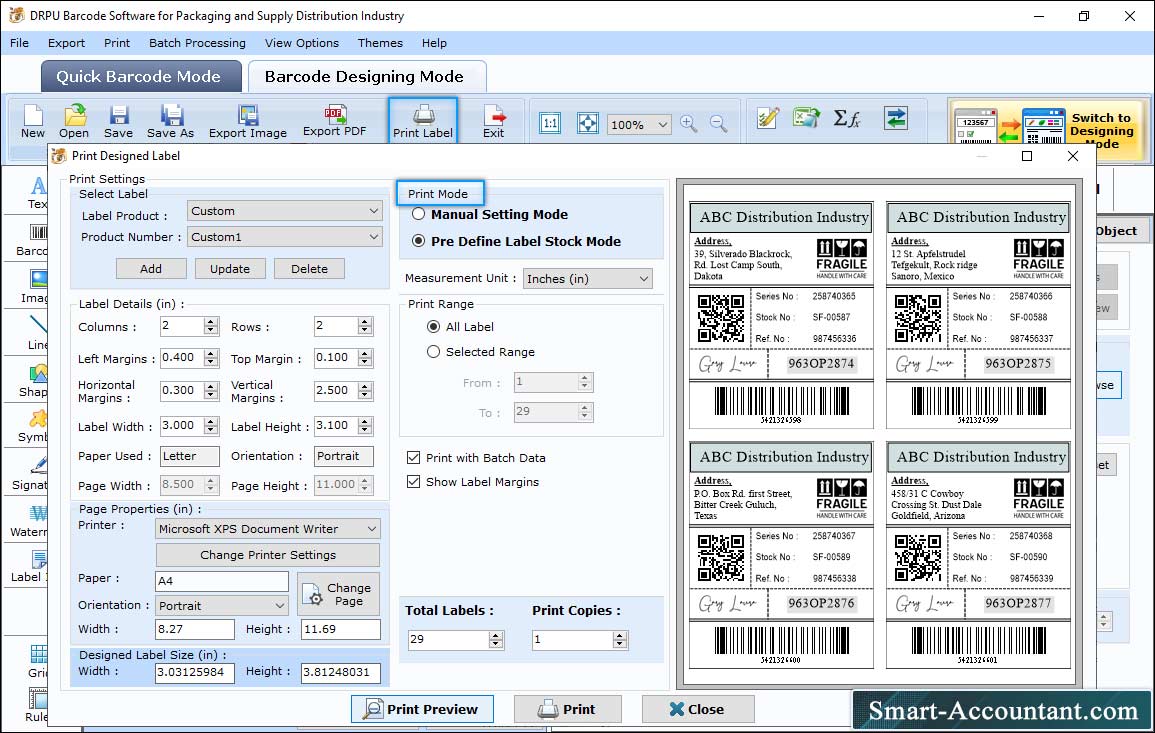Click the Delete label button
The image size is (1155, 733).
(x=309, y=269)
